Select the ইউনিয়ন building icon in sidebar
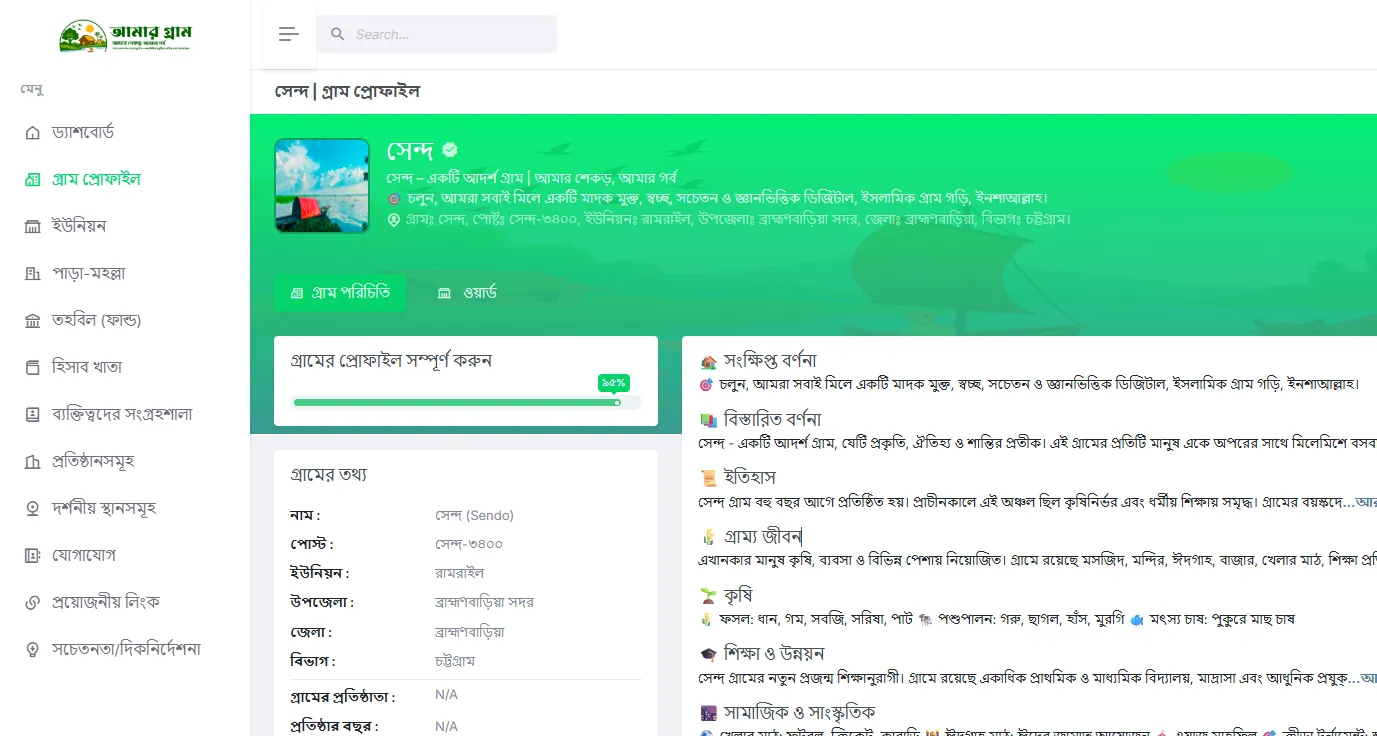This screenshot has height=736, width=1377. pos(32,227)
